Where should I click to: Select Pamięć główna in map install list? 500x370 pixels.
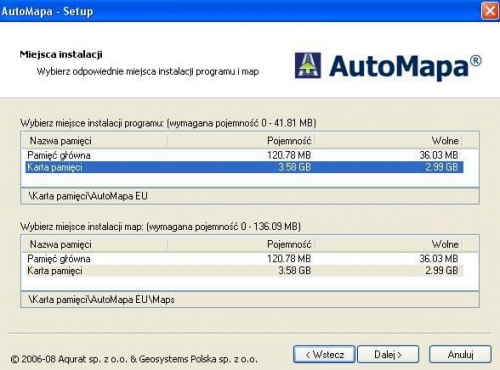pos(244,259)
